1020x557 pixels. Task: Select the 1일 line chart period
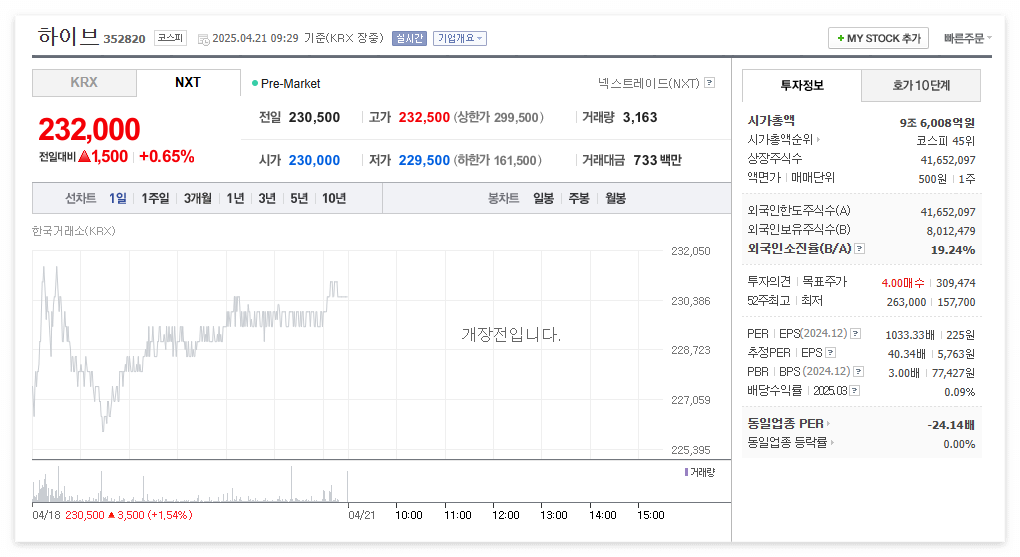[x=118, y=198]
